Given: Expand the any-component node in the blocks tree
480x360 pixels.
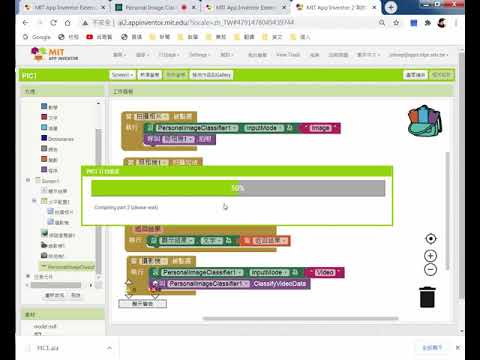Looking at the screenshot, I should [28, 276].
